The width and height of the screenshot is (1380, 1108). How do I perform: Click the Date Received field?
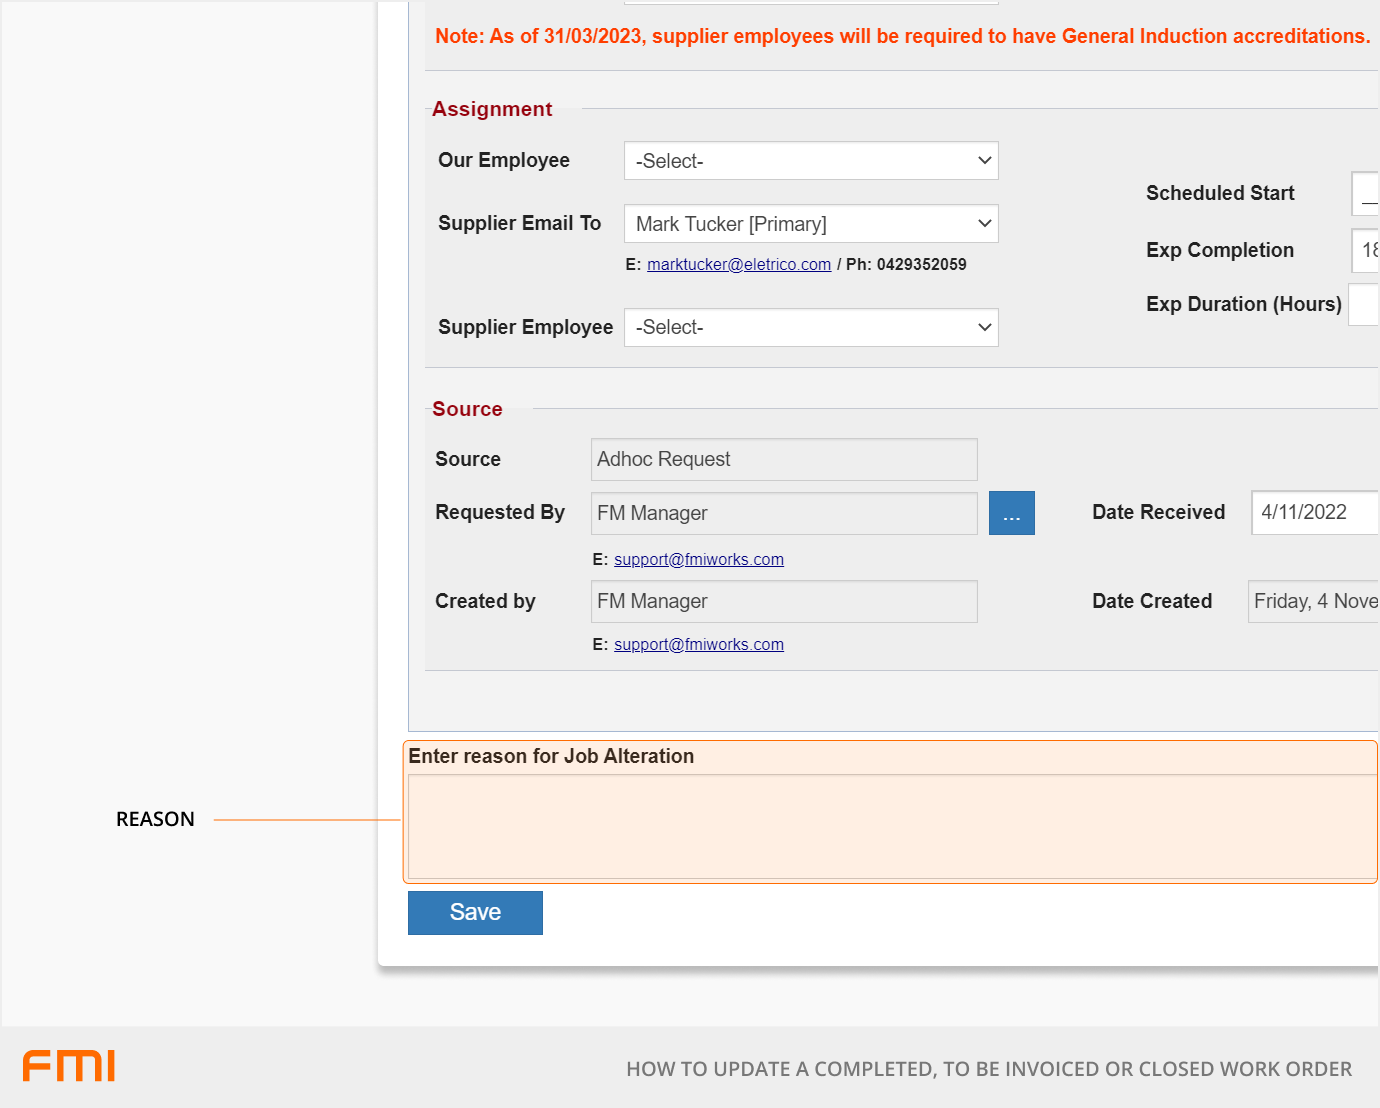pos(1314,513)
